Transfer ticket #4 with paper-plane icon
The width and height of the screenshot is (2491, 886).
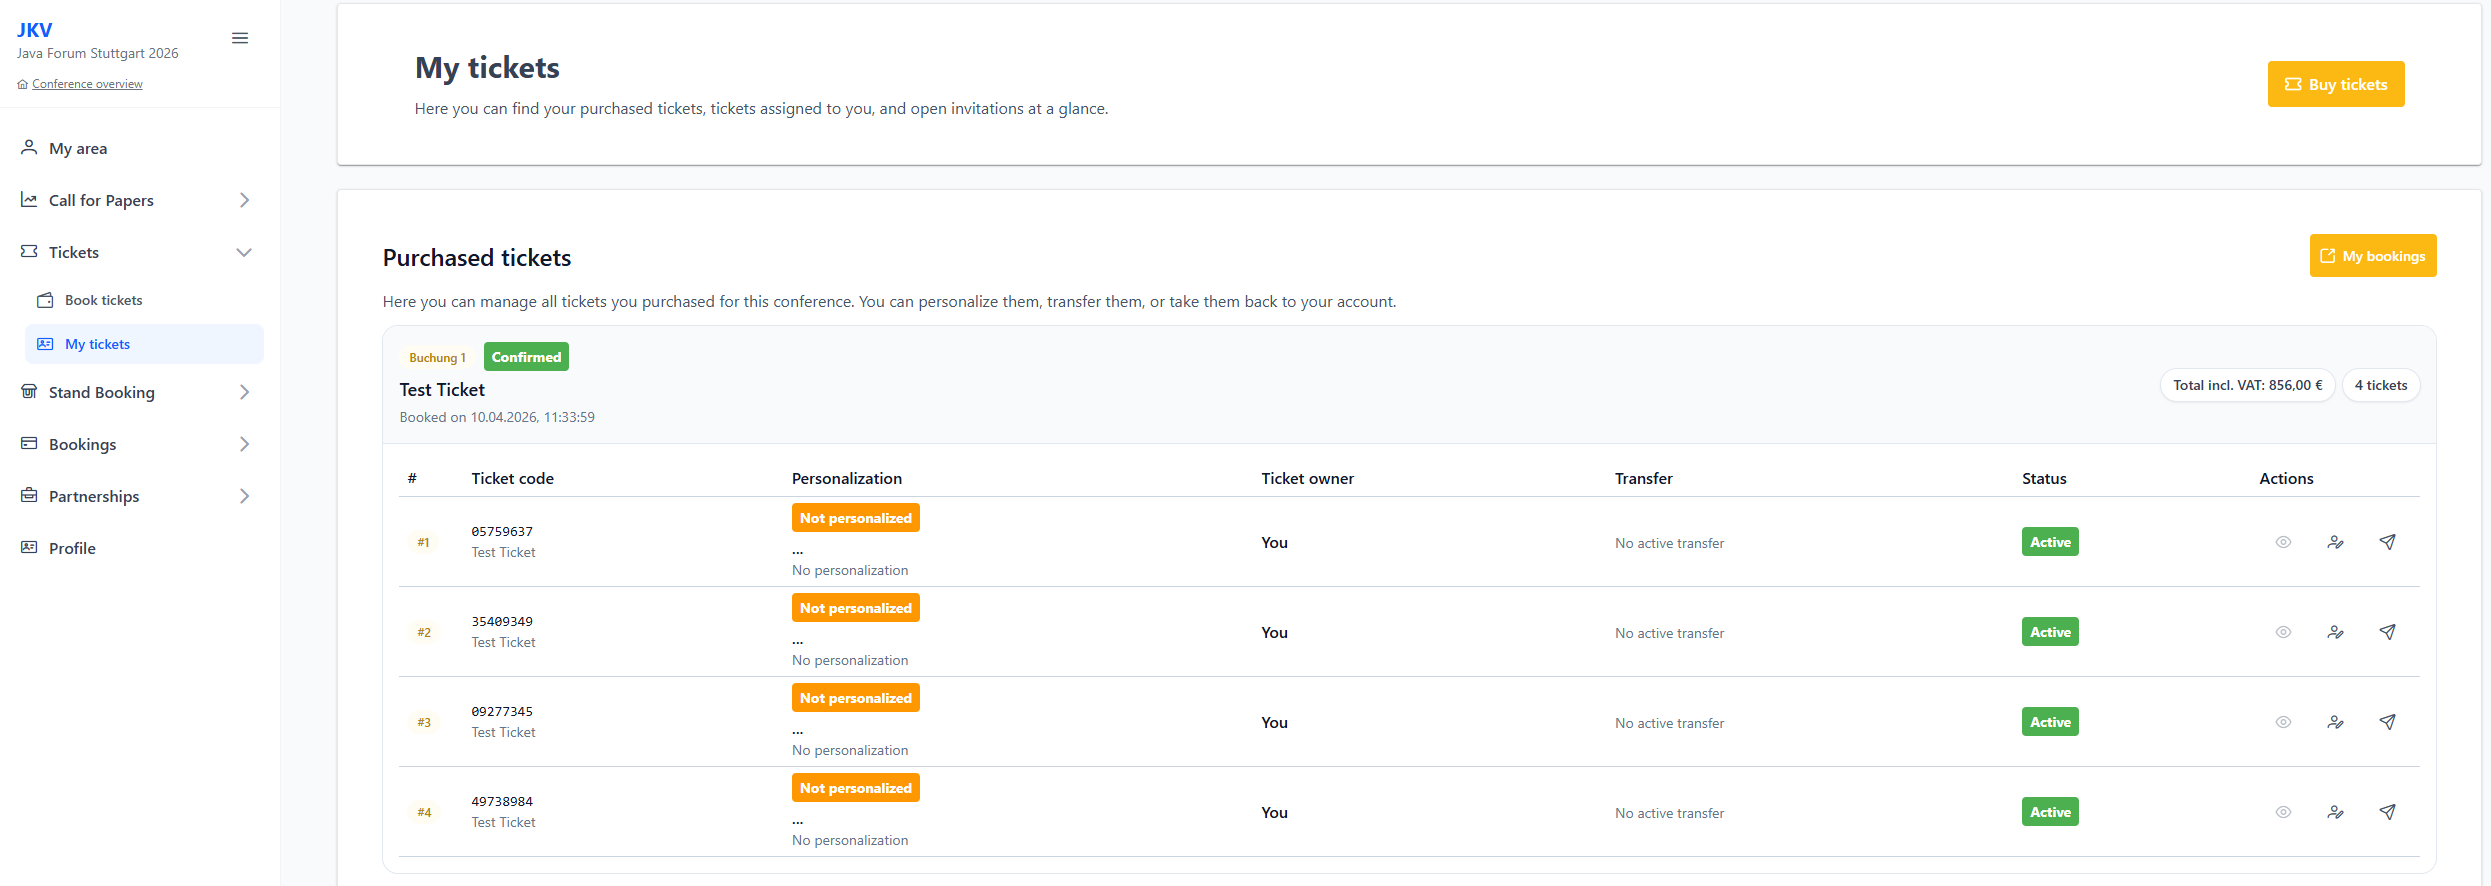point(2387,812)
